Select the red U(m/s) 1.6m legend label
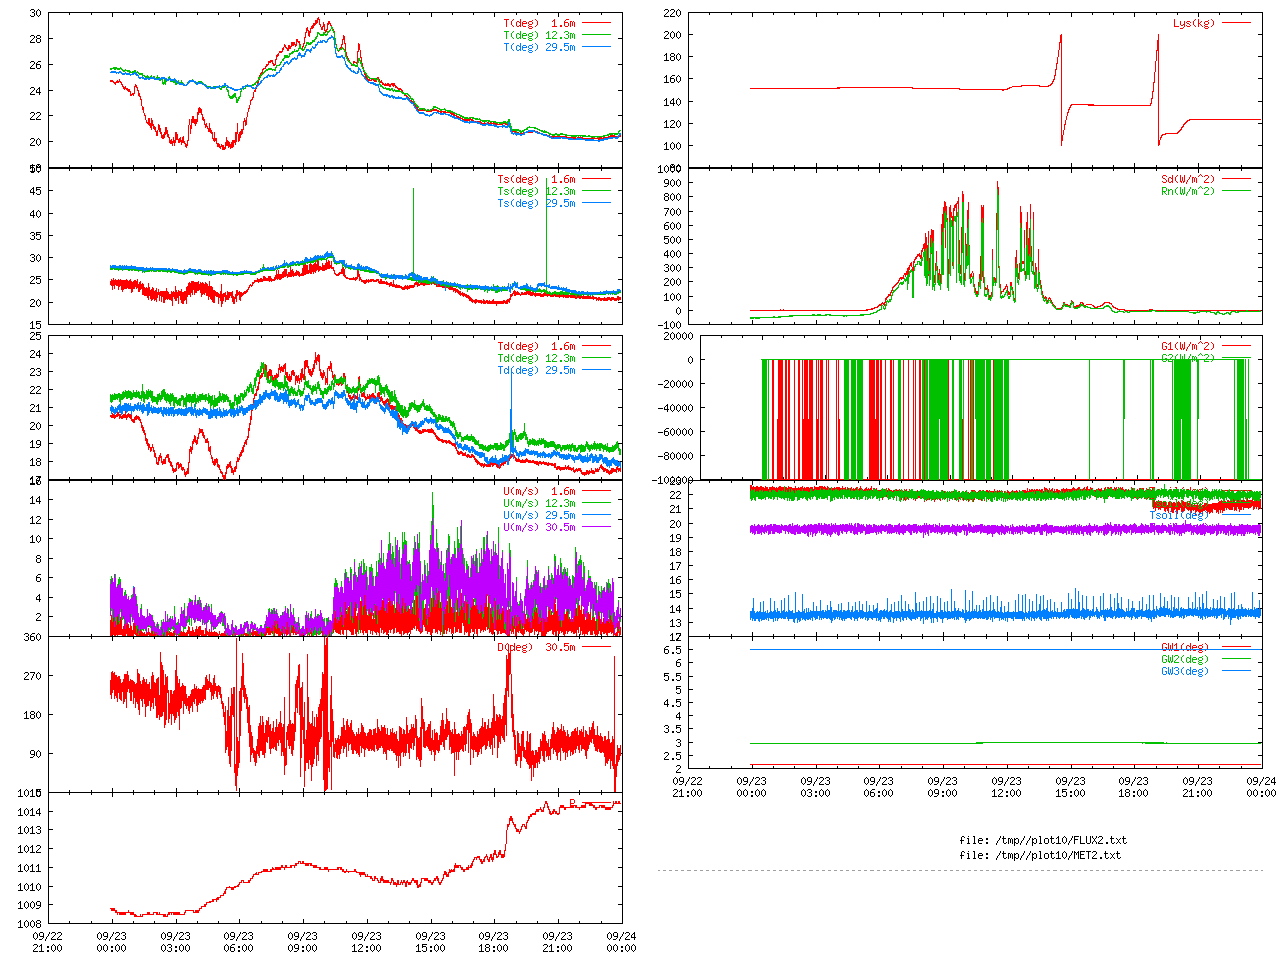The height and width of the screenshot is (960, 1280). (x=539, y=491)
